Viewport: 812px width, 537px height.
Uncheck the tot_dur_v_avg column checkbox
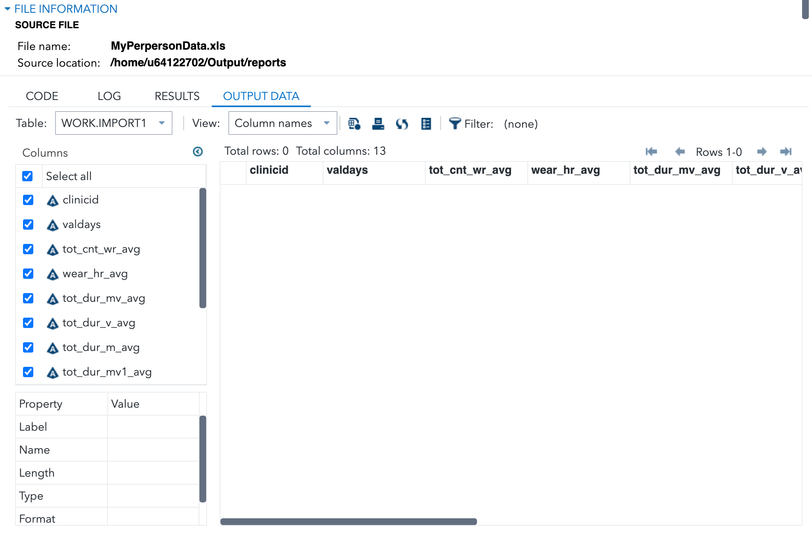click(x=28, y=323)
